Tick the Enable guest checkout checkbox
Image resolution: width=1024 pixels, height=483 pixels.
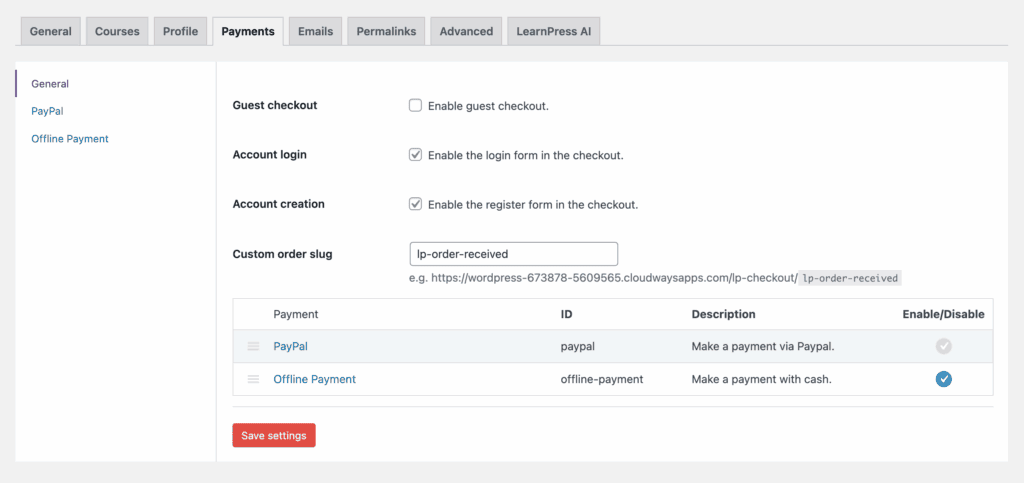[415, 106]
